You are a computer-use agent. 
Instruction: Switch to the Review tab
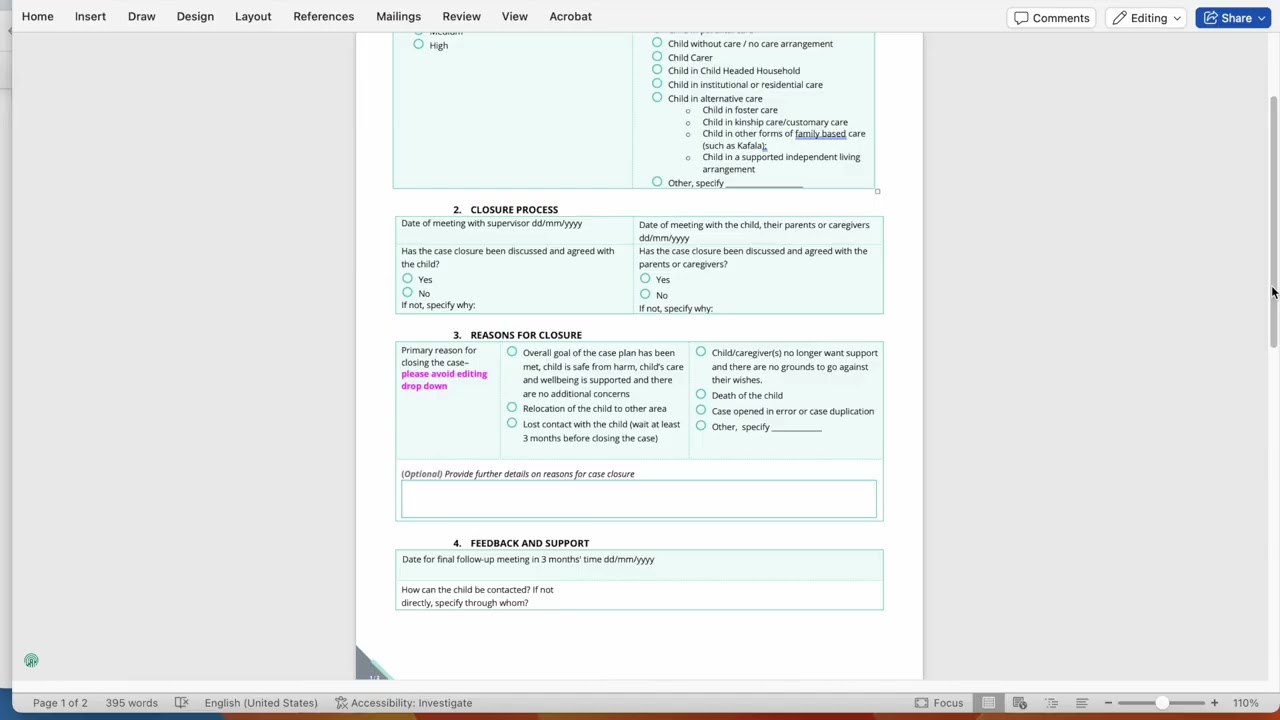tap(461, 16)
